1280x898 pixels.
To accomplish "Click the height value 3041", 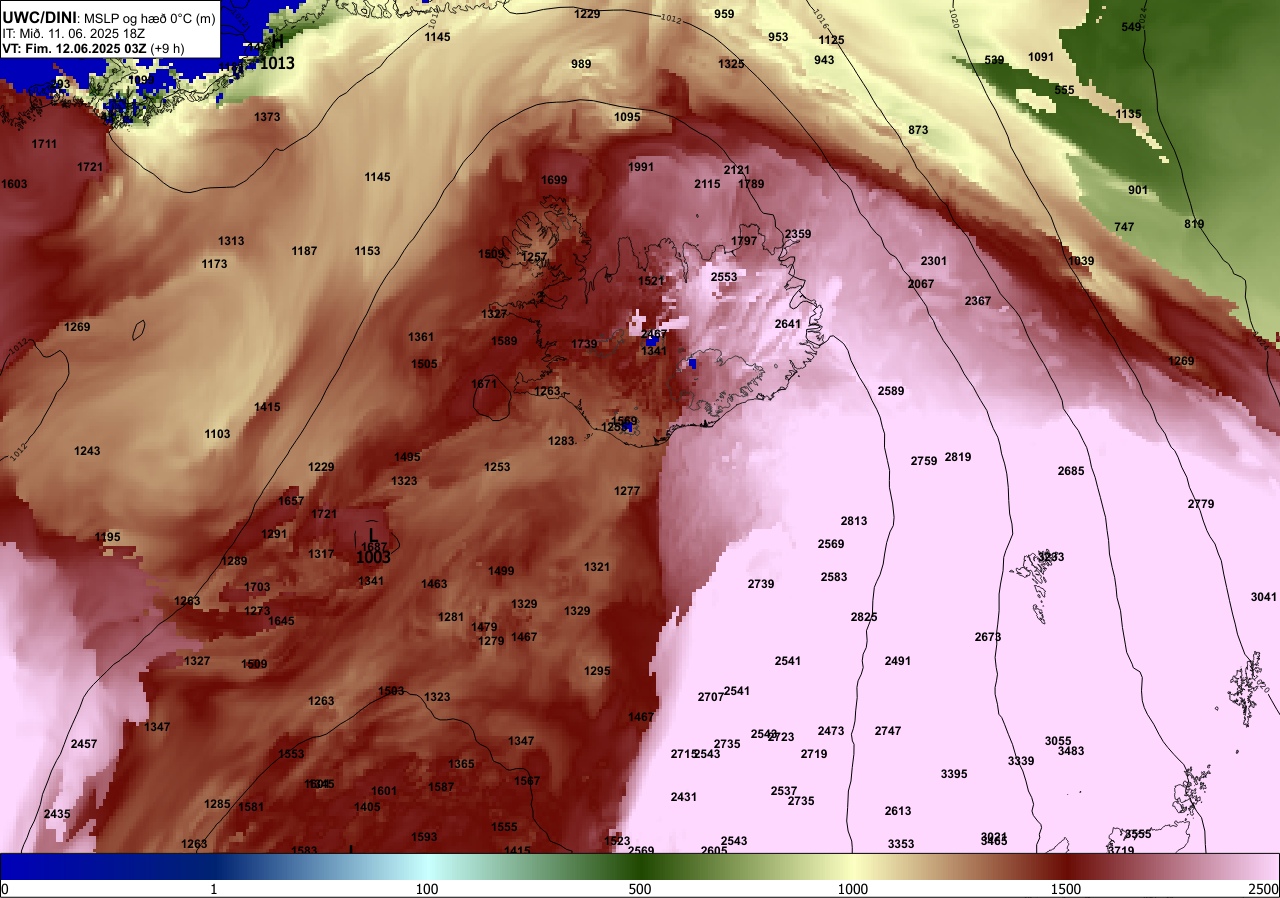I will pos(1264,597).
